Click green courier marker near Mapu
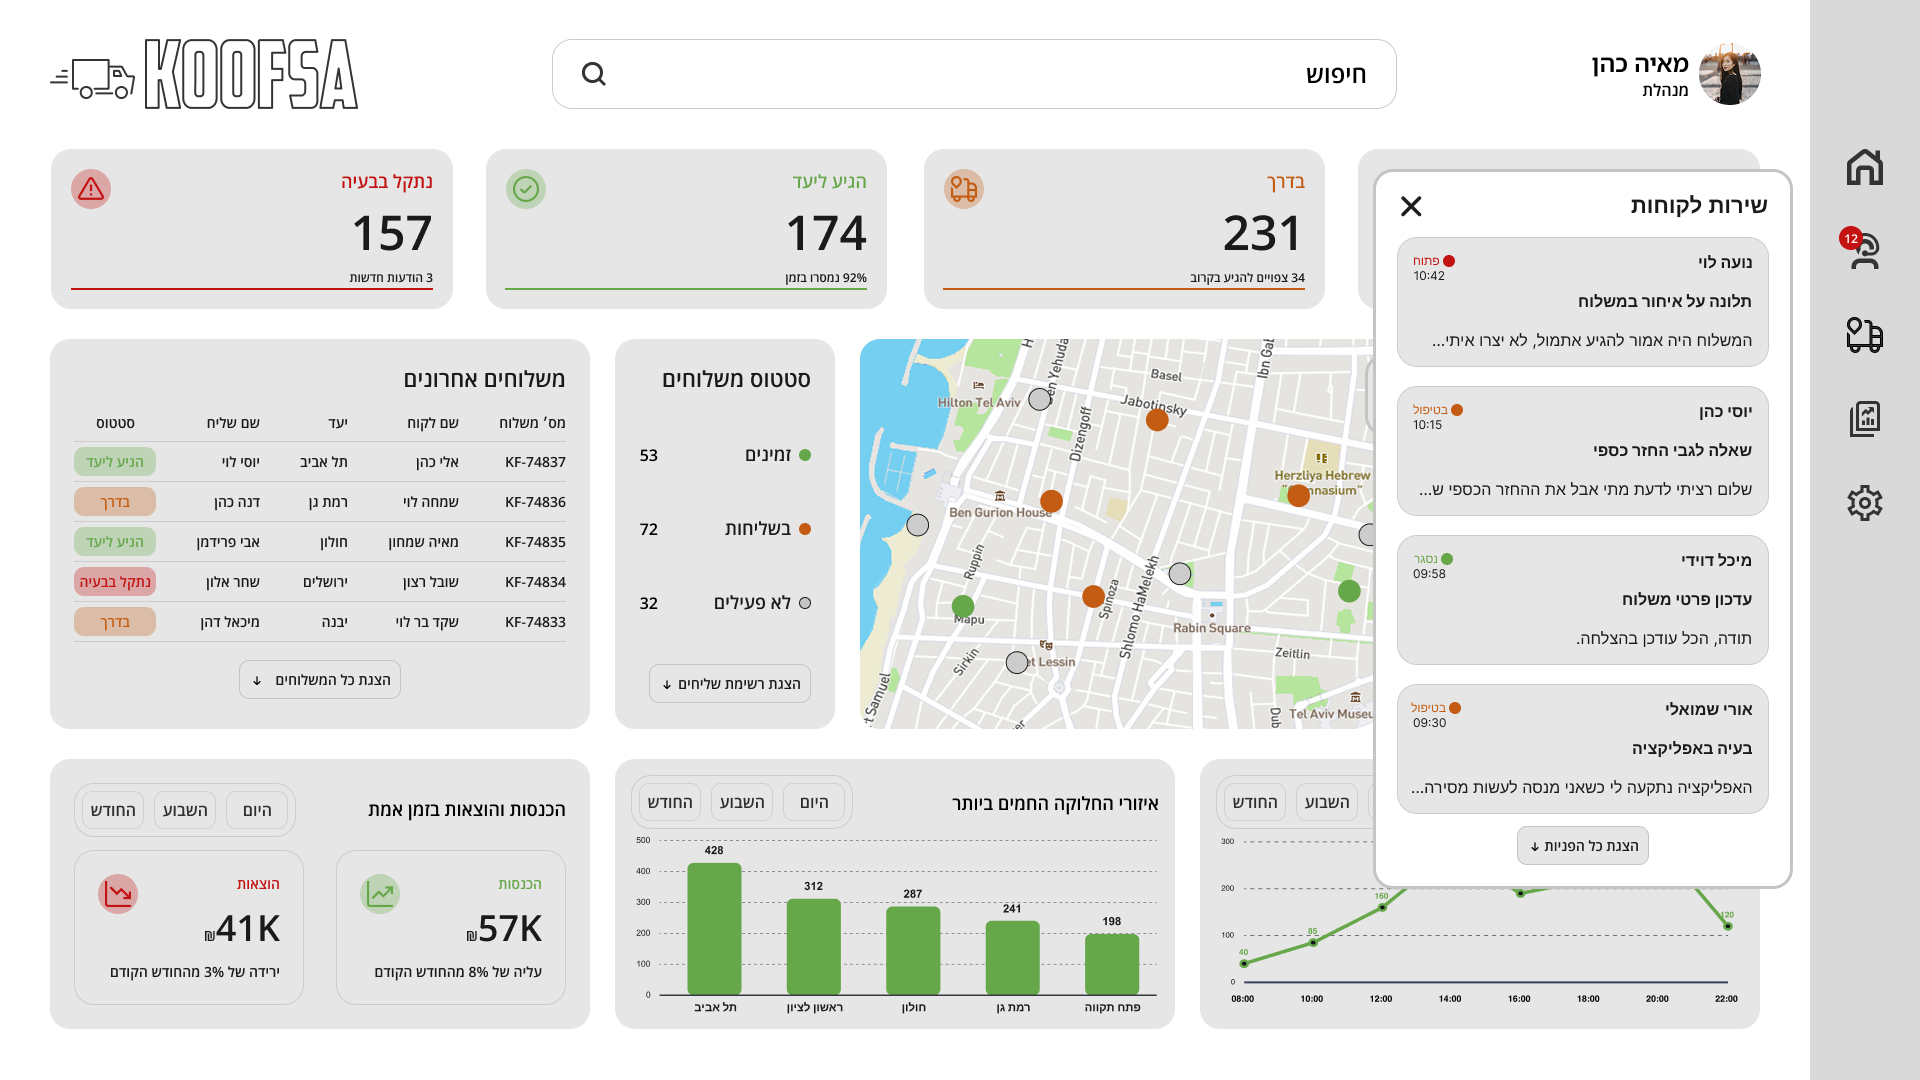1920x1080 pixels. pos(963,606)
